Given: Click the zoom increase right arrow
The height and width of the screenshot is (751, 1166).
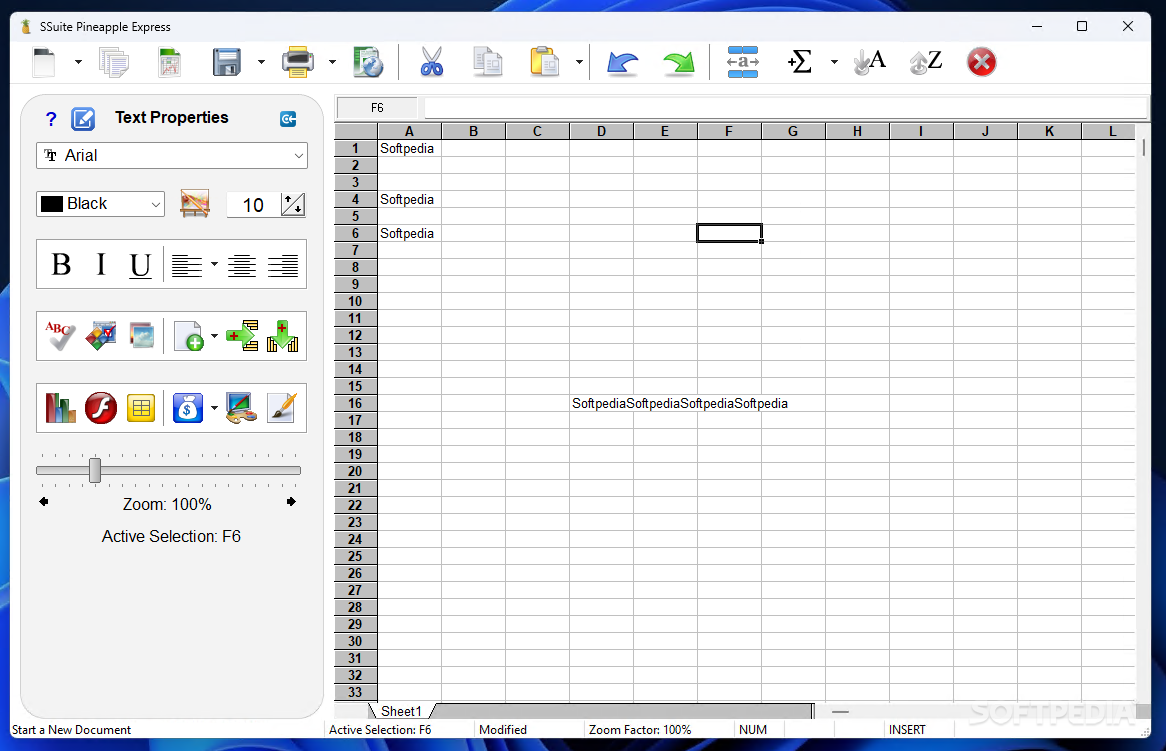Looking at the screenshot, I should (x=292, y=502).
